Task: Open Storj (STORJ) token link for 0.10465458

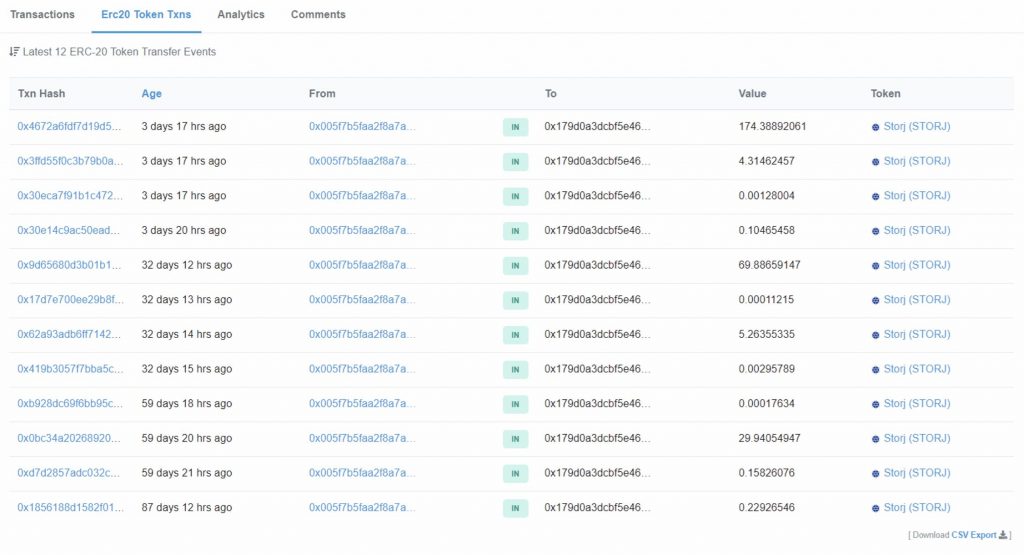Action: click(x=916, y=231)
